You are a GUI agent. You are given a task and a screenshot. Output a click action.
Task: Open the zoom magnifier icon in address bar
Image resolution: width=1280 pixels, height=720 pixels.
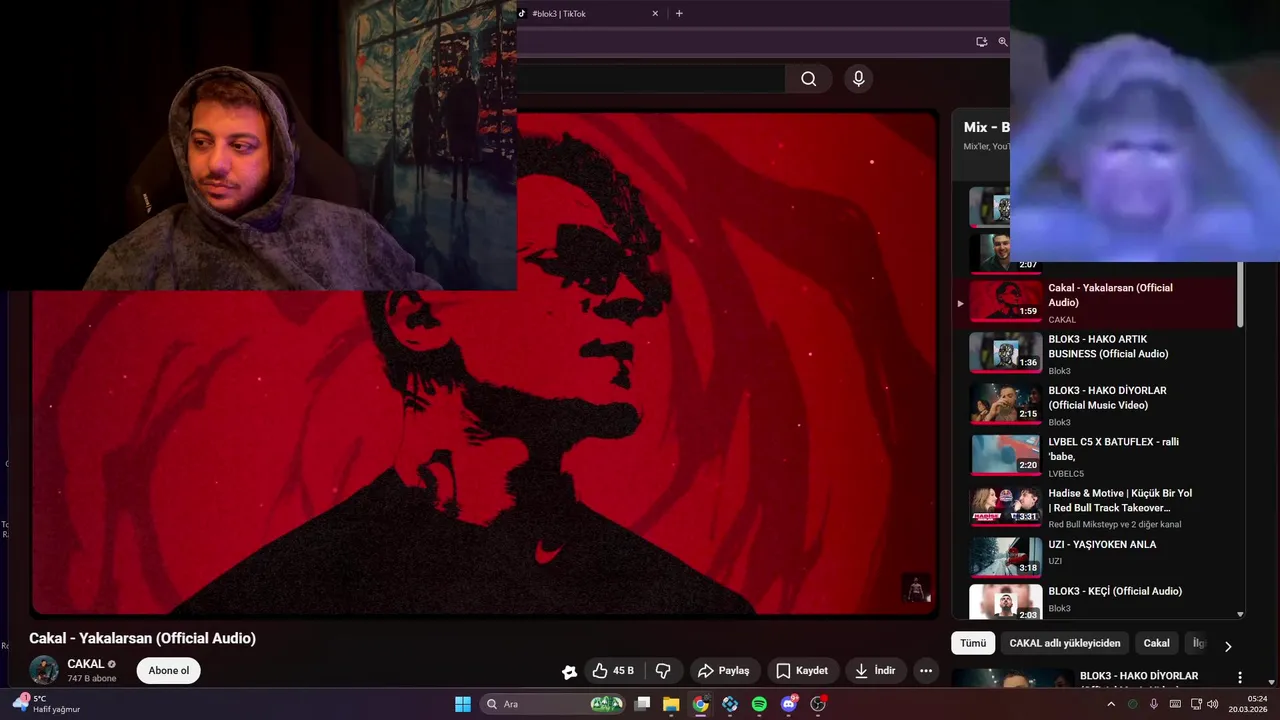coord(1003,42)
